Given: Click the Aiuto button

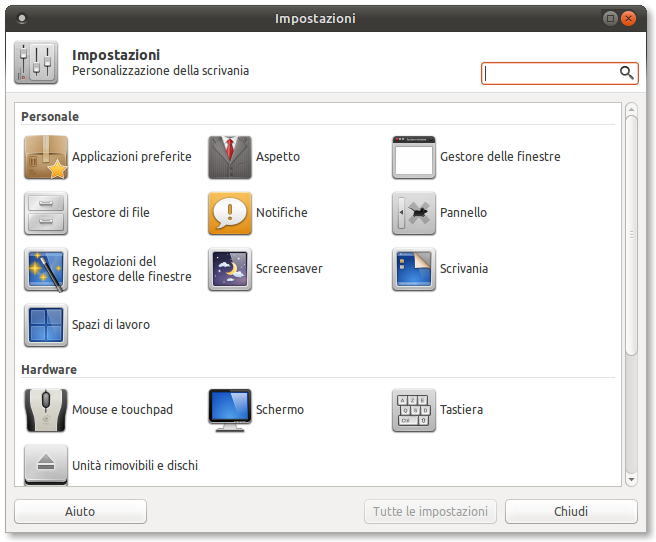Looking at the screenshot, I should click(80, 511).
